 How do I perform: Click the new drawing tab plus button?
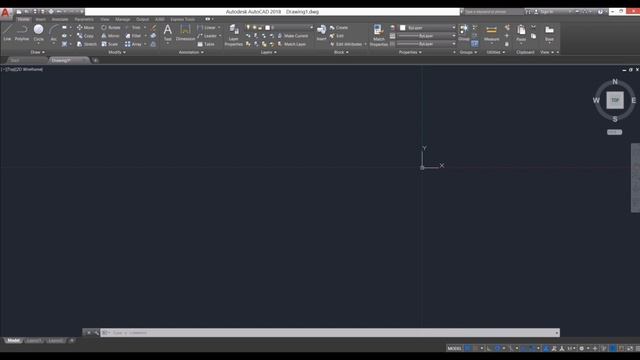coord(95,60)
